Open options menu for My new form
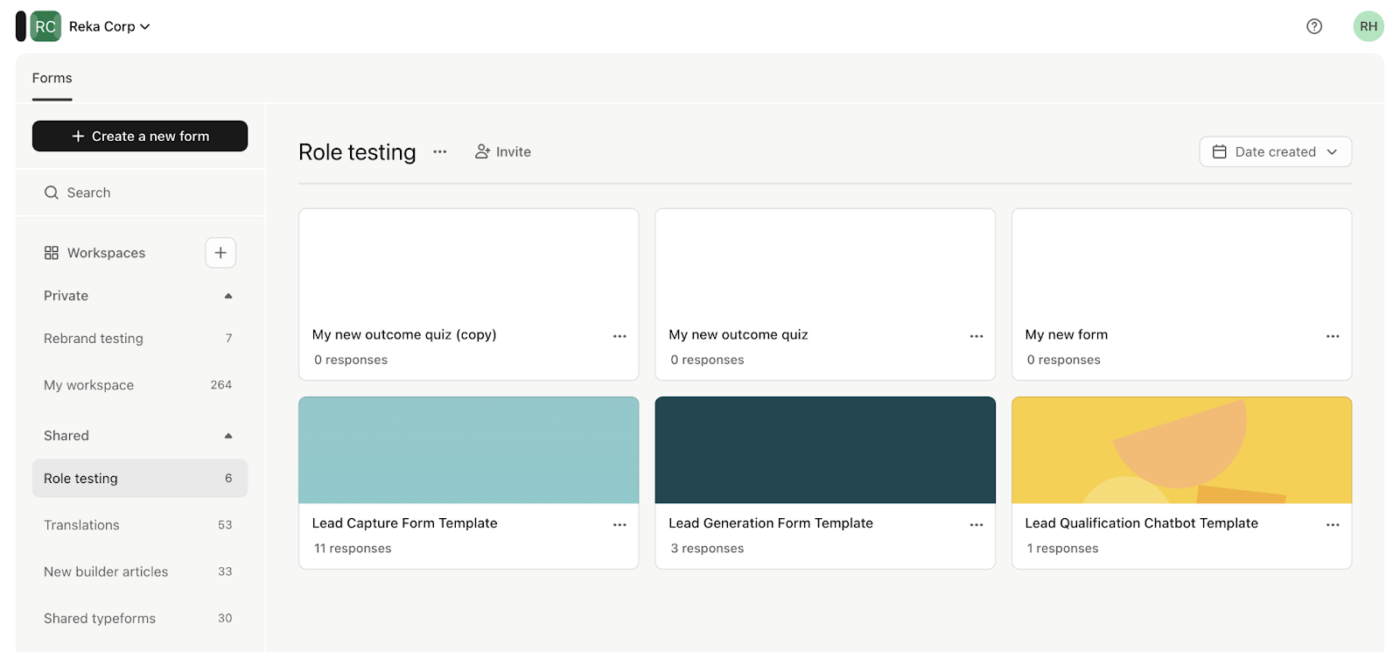This screenshot has height=652, width=1400. point(1332,336)
